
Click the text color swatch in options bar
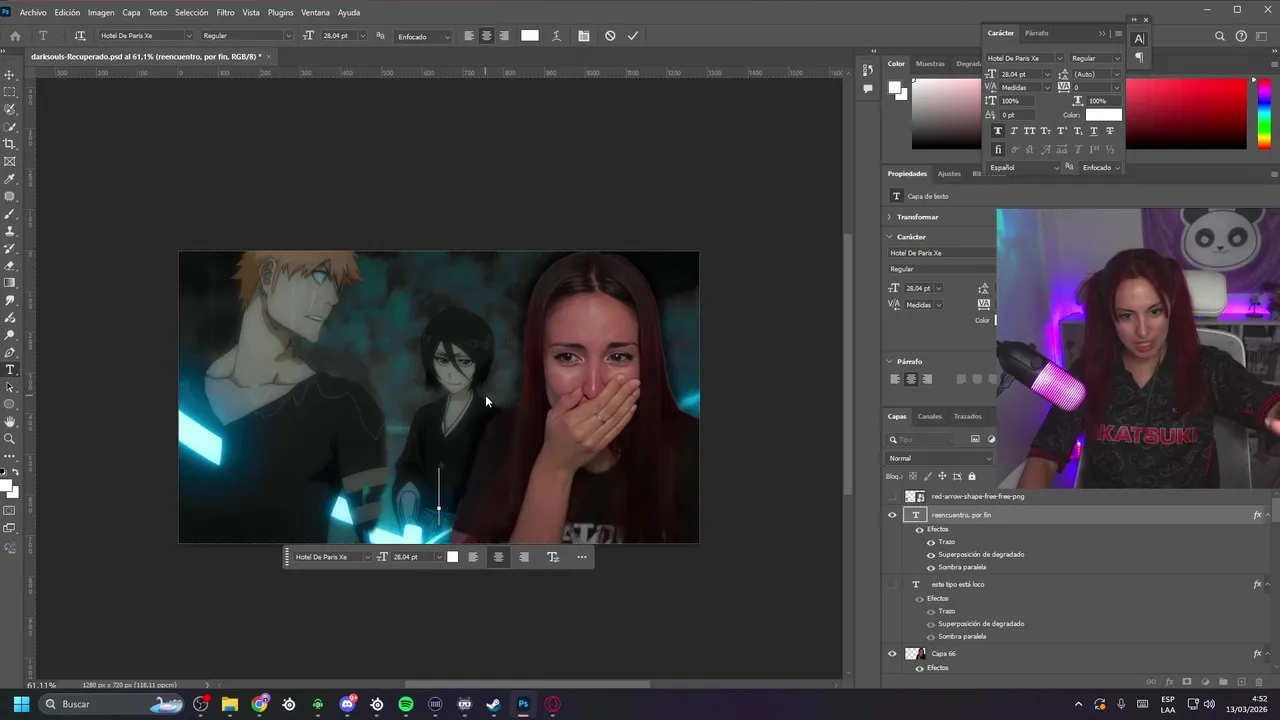point(530,36)
